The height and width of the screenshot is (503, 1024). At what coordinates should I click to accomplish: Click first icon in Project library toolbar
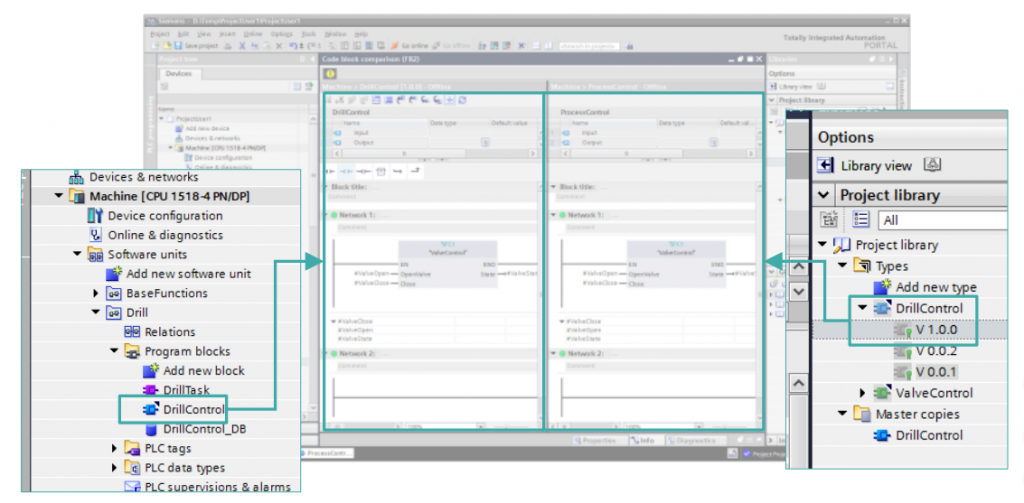coord(829,220)
